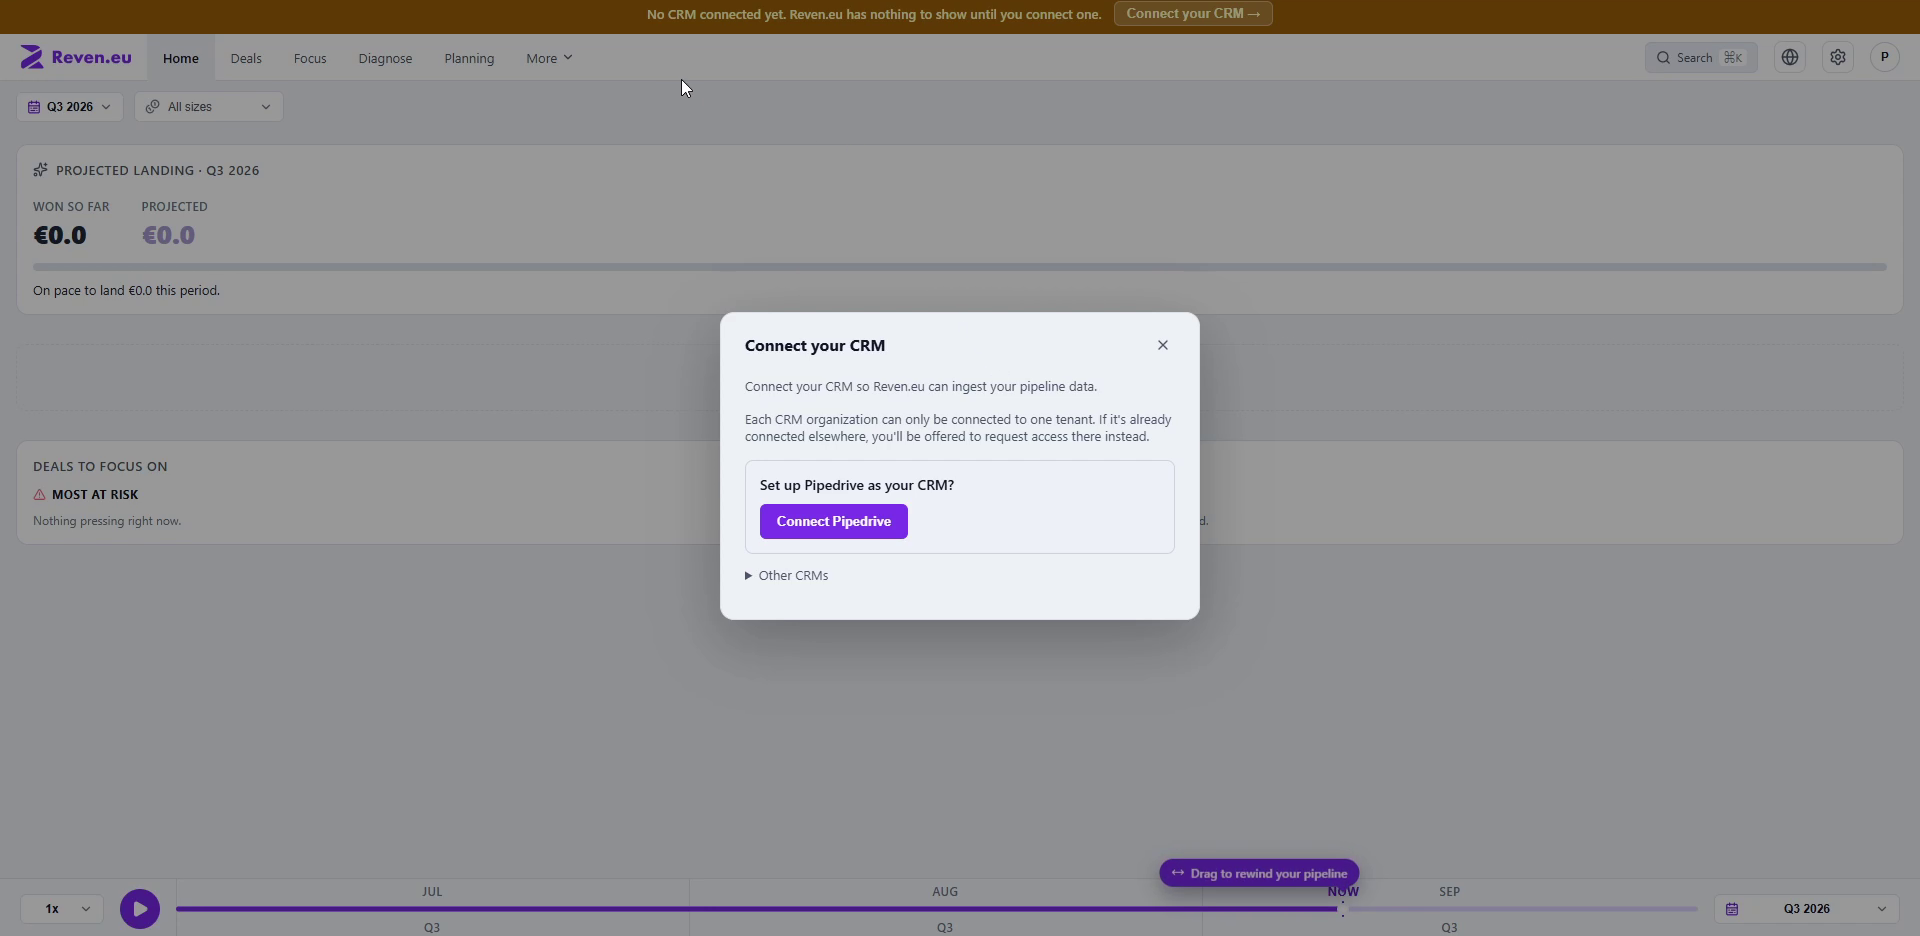Viewport: 1920px width, 936px height.
Task: Click the Projected €0.0 value
Action: coord(168,236)
